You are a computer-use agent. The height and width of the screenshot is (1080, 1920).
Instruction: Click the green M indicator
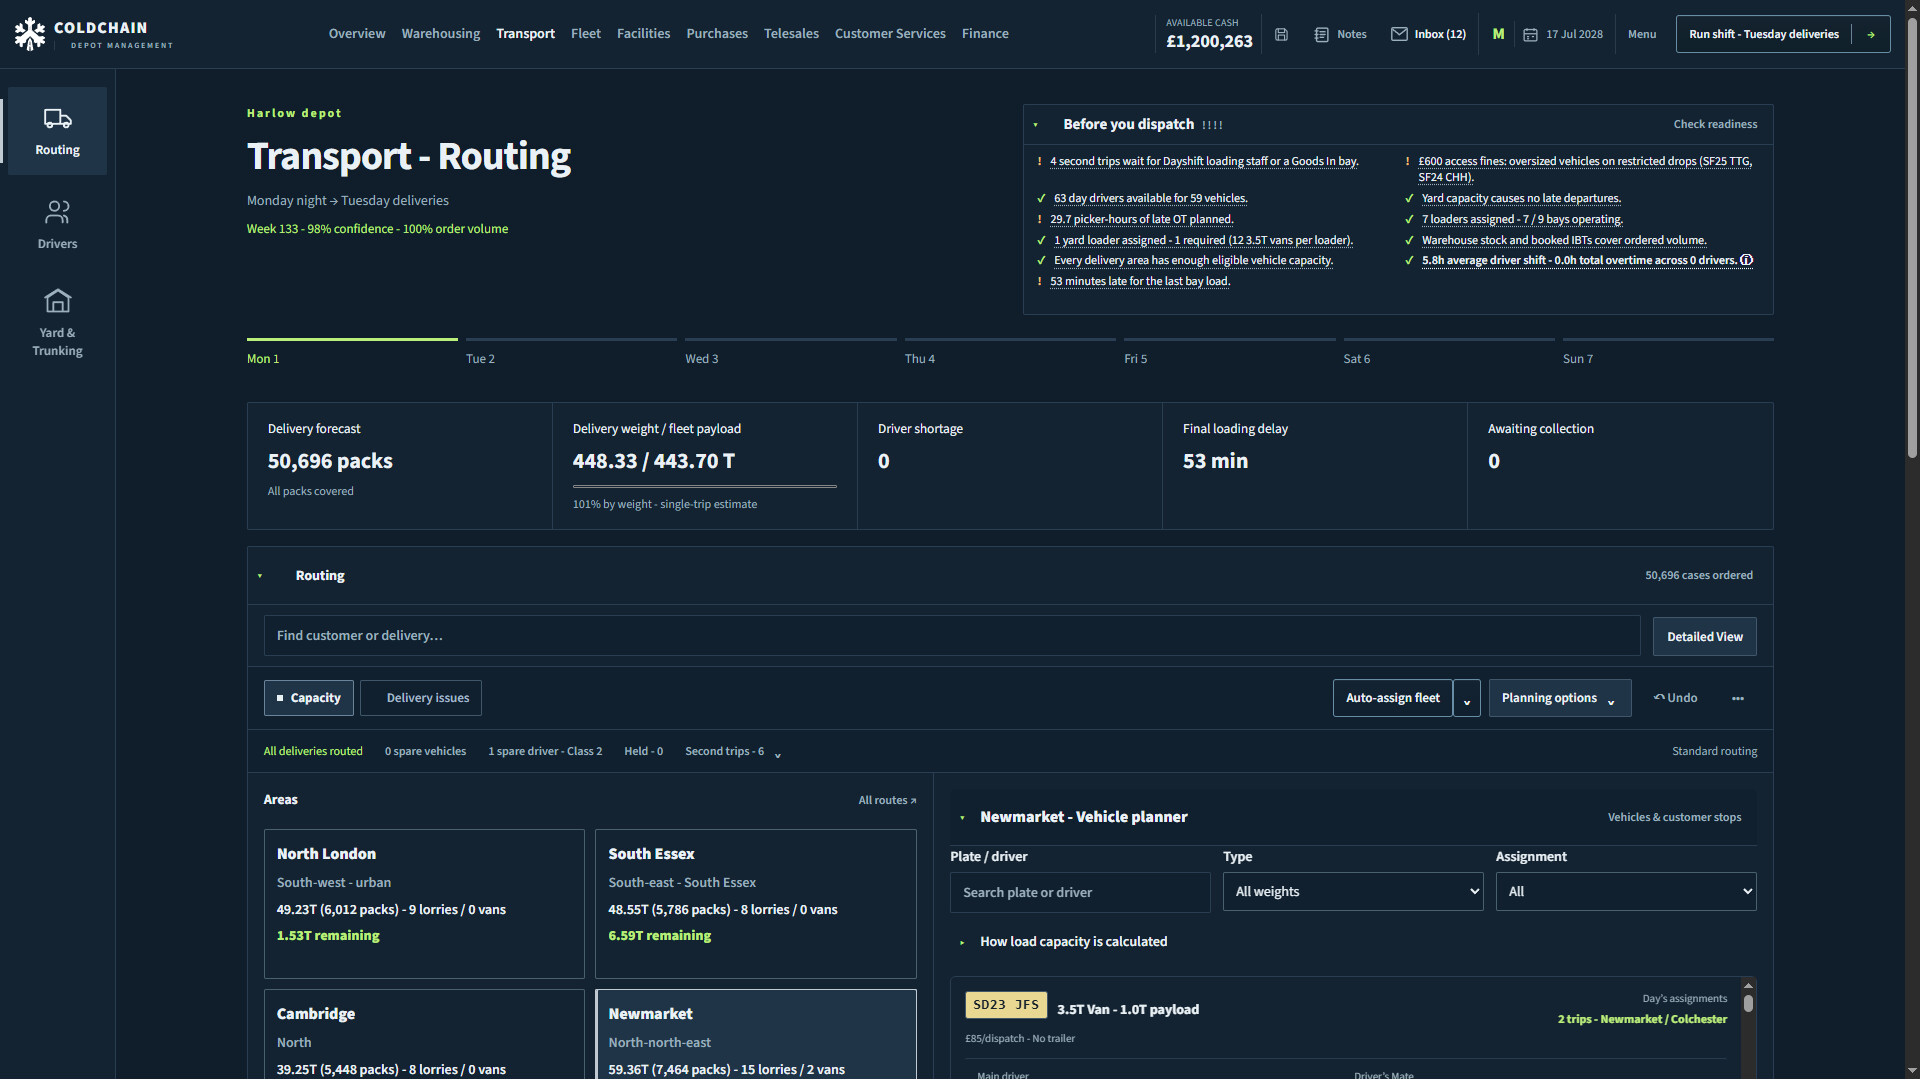(x=1498, y=34)
